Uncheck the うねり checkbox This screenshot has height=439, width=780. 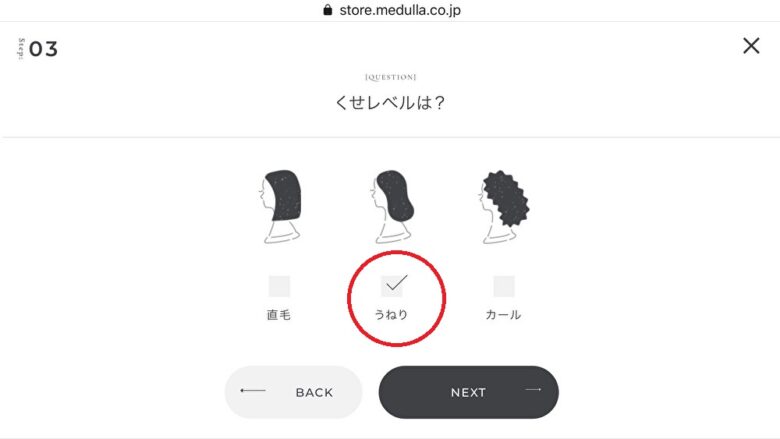[x=392, y=286]
